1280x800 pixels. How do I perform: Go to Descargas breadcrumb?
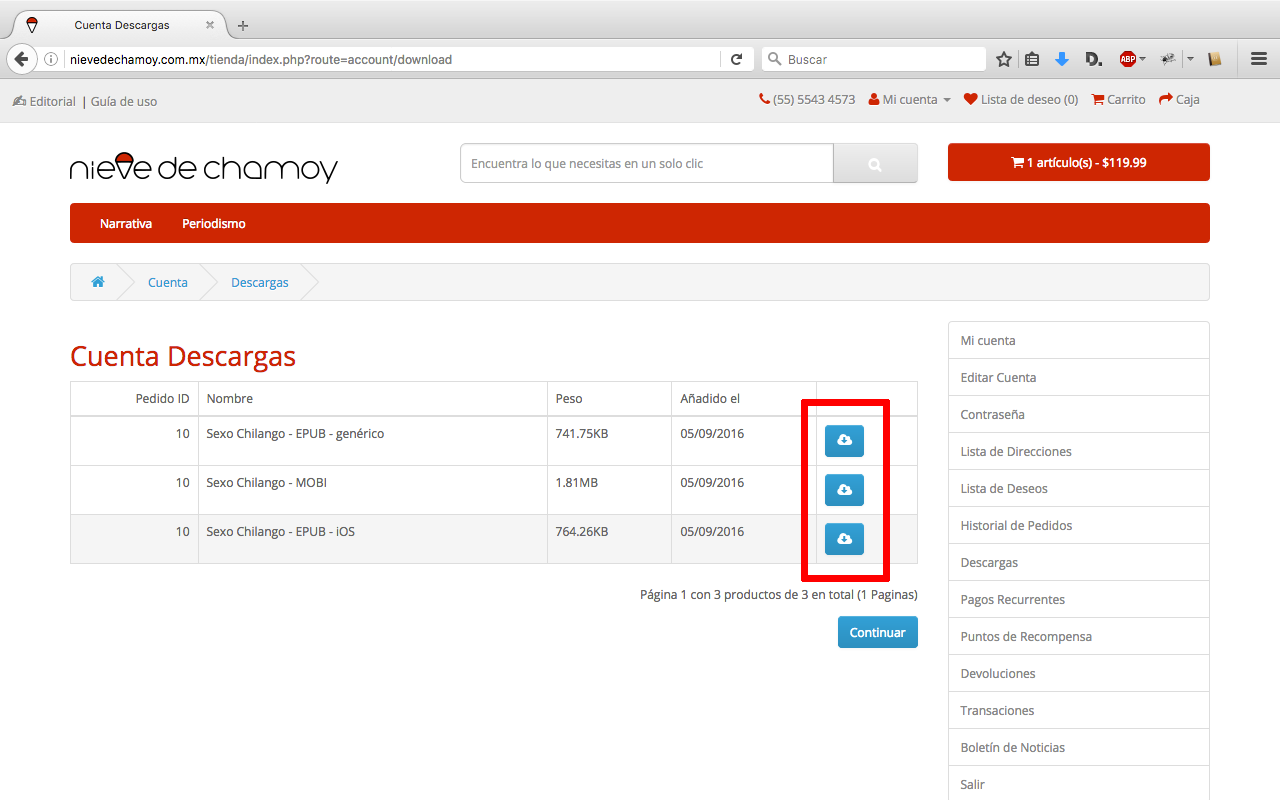(260, 282)
